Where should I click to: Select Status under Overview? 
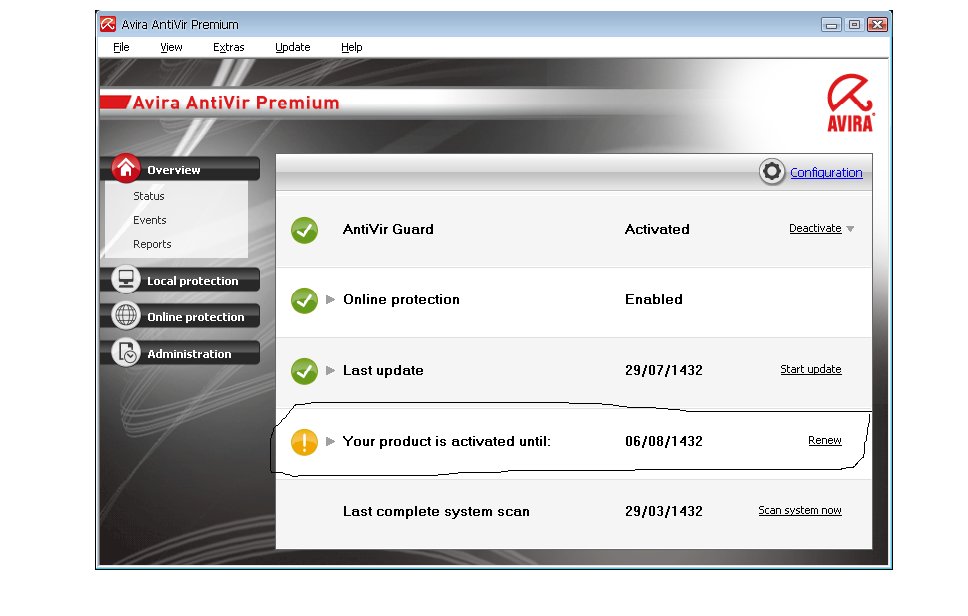[x=149, y=196]
